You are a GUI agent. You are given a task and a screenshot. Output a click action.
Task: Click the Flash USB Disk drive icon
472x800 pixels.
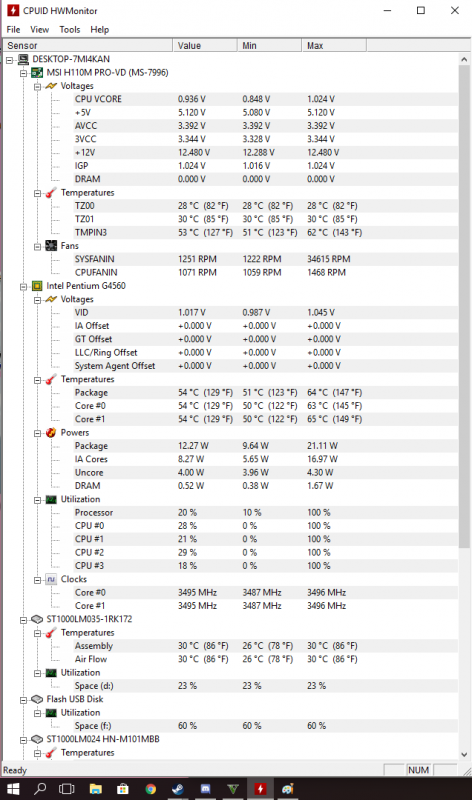[x=37, y=699]
